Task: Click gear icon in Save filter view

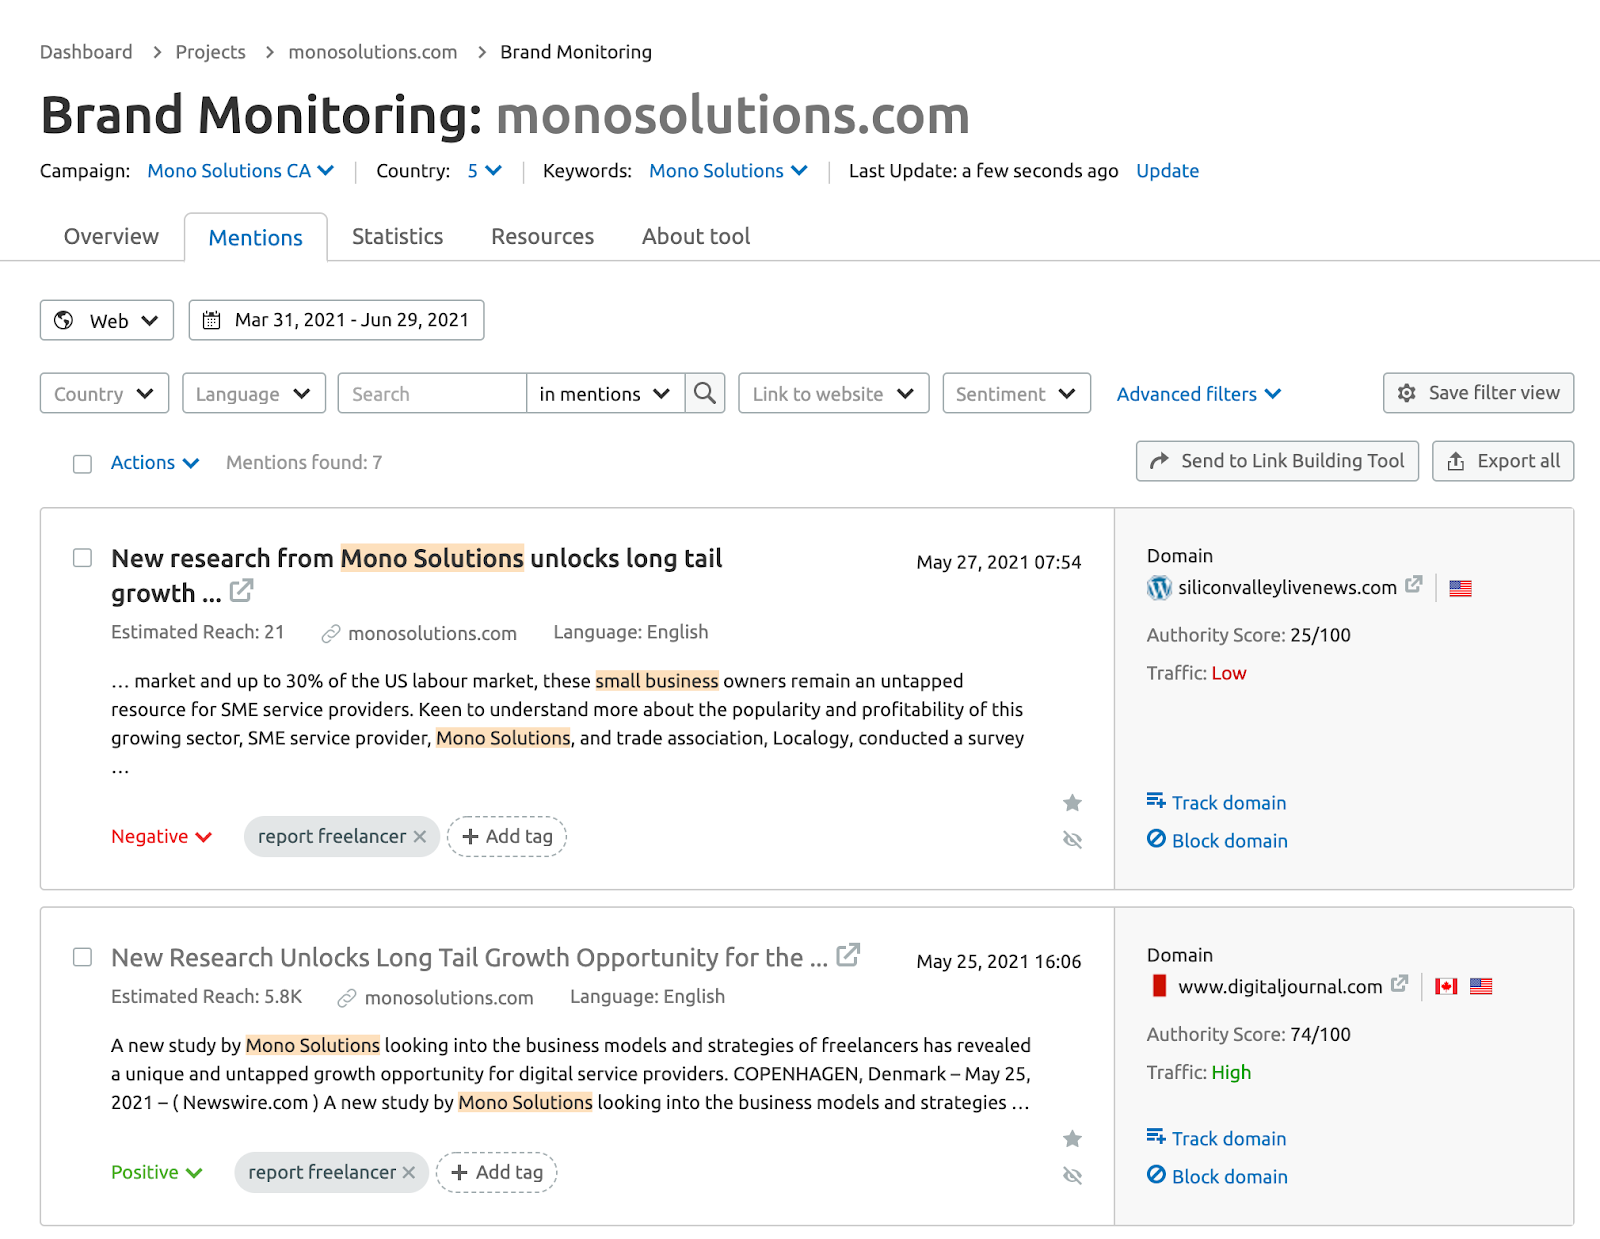Action: [1406, 393]
